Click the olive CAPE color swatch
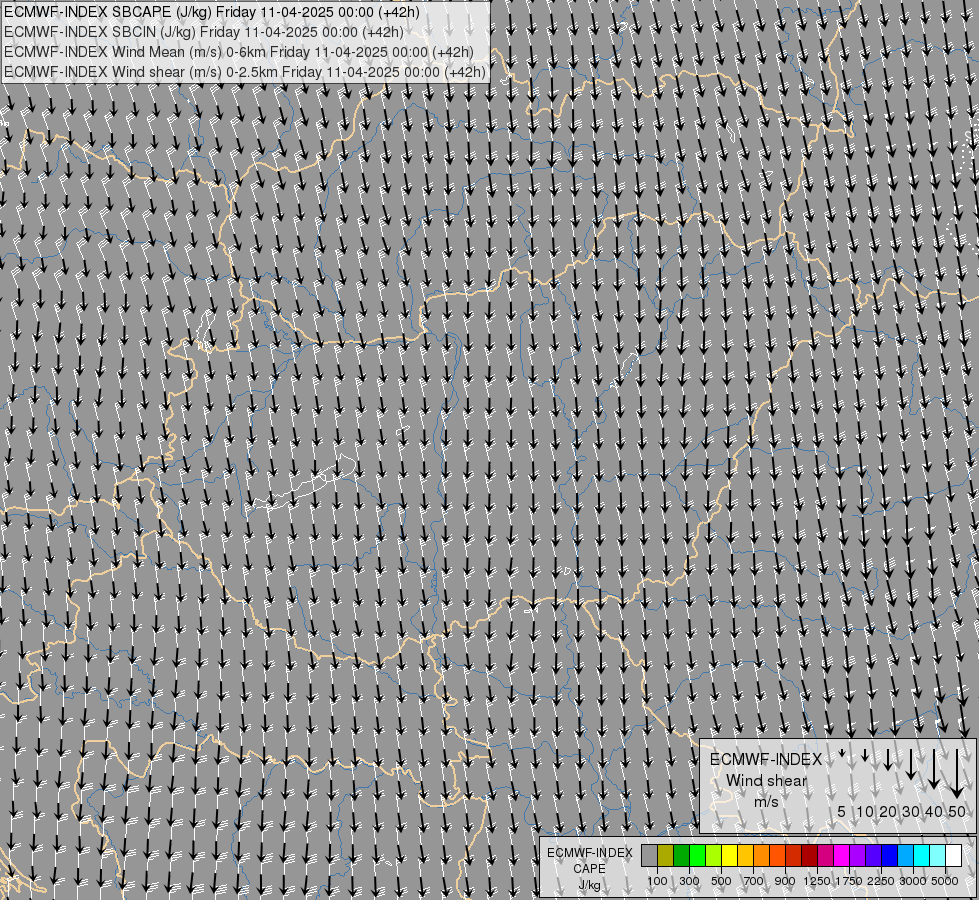979x900 pixels. pyautogui.click(x=666, y=856)
